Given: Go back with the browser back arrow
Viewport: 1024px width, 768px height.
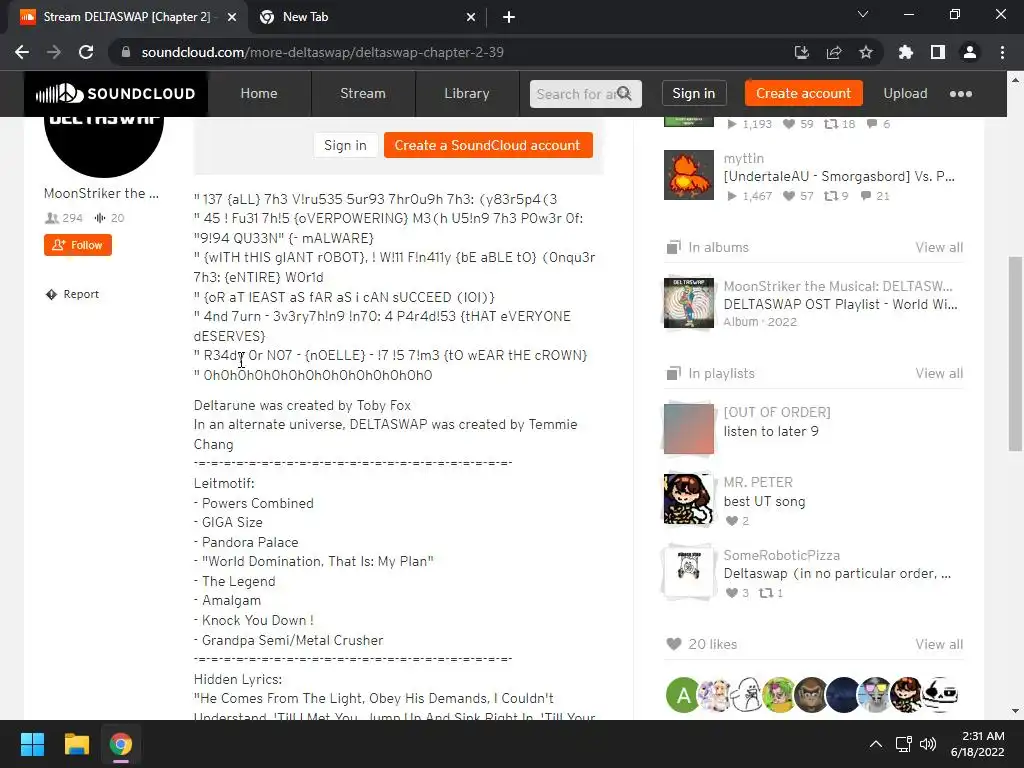Looking at the screenshot, I should (22, 52).
